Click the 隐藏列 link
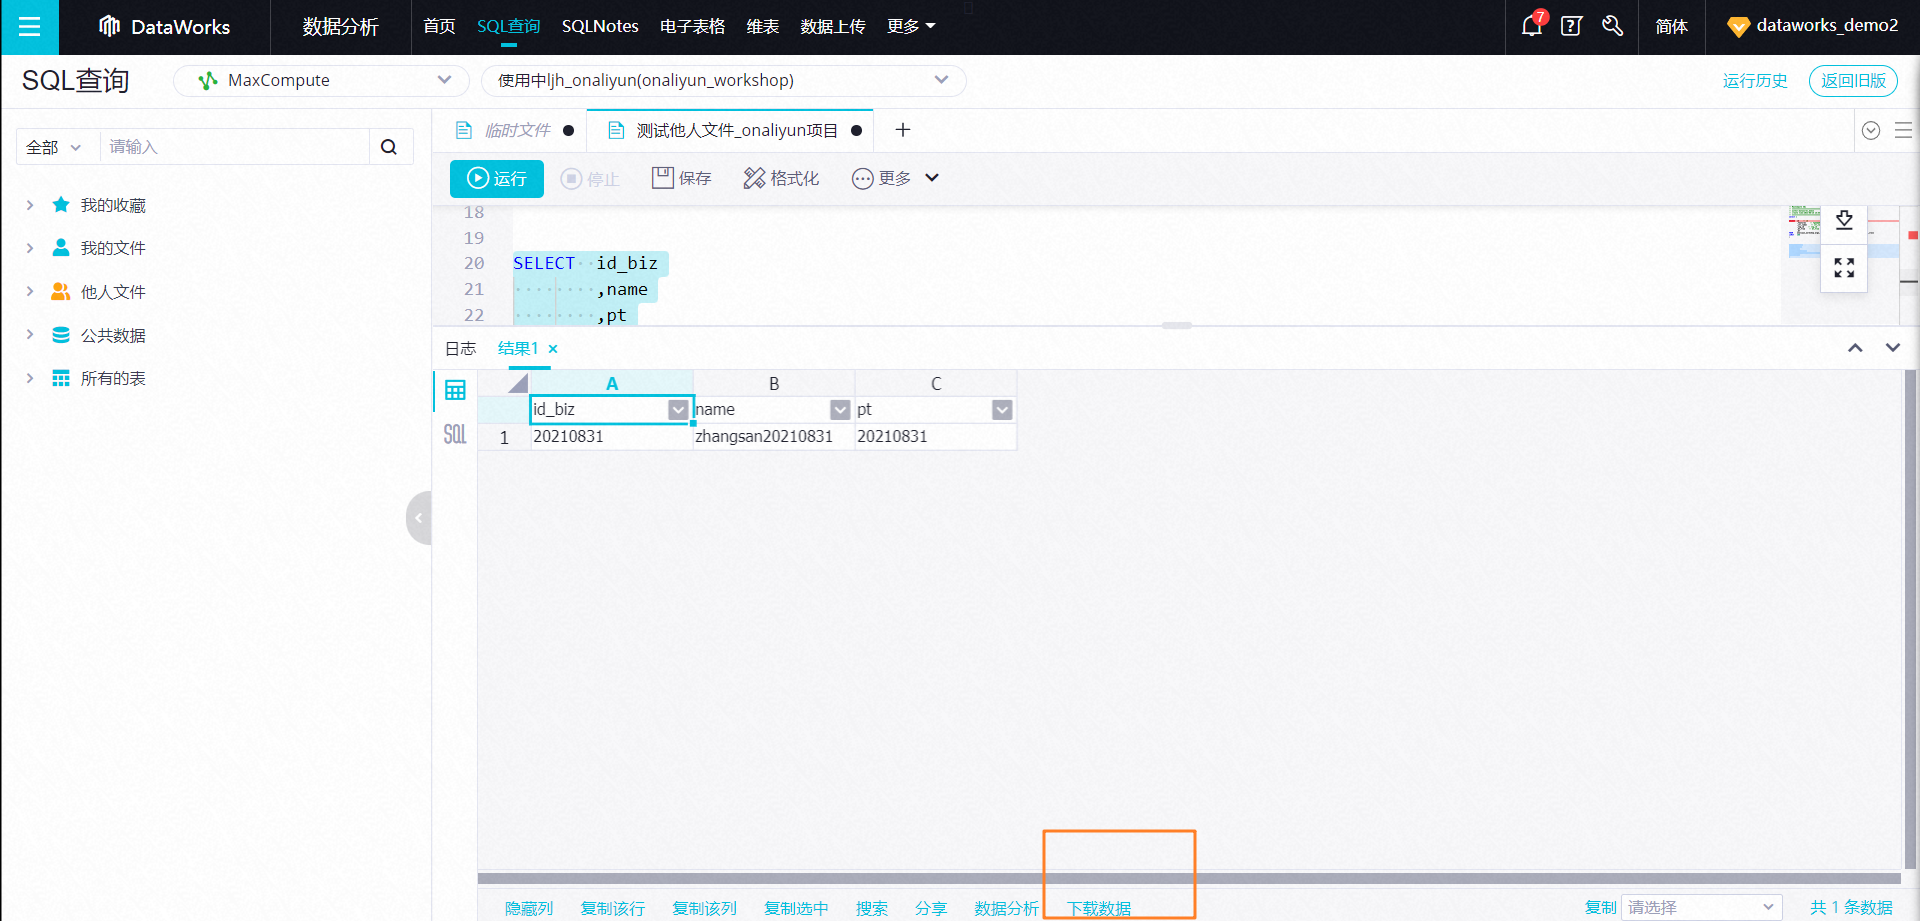Image resolution: width=1920 pixels, height=921 pixels. click(x=529, y=908)
